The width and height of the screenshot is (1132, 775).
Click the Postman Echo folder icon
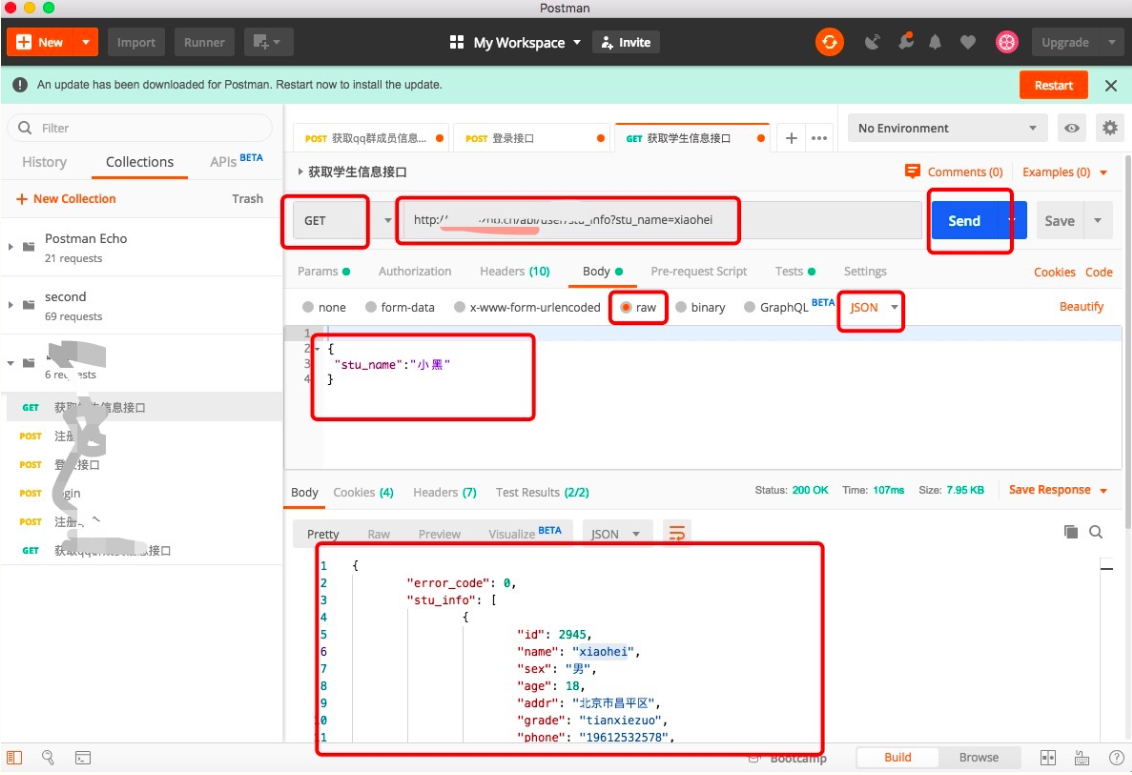[x=29, y=246]
